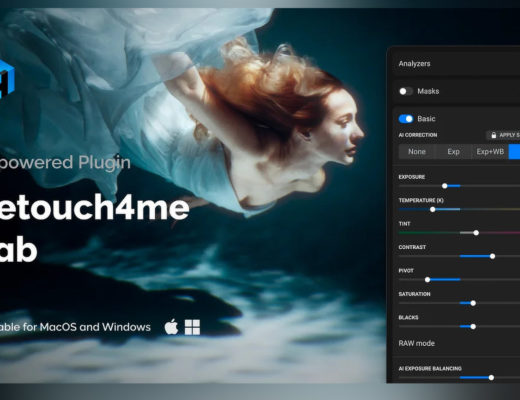Click the AI Exposure Balancing slider handle
The width and height of the screenshot is (520, 400).
click(x=491, y=378)
